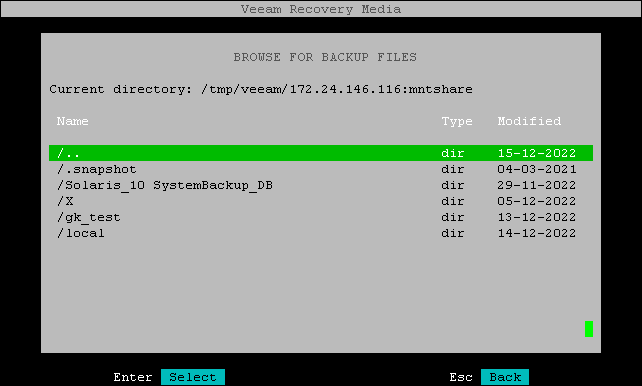Click the date 14-12-2022
This screenshot has width=642, height=386.
(537, 233)
